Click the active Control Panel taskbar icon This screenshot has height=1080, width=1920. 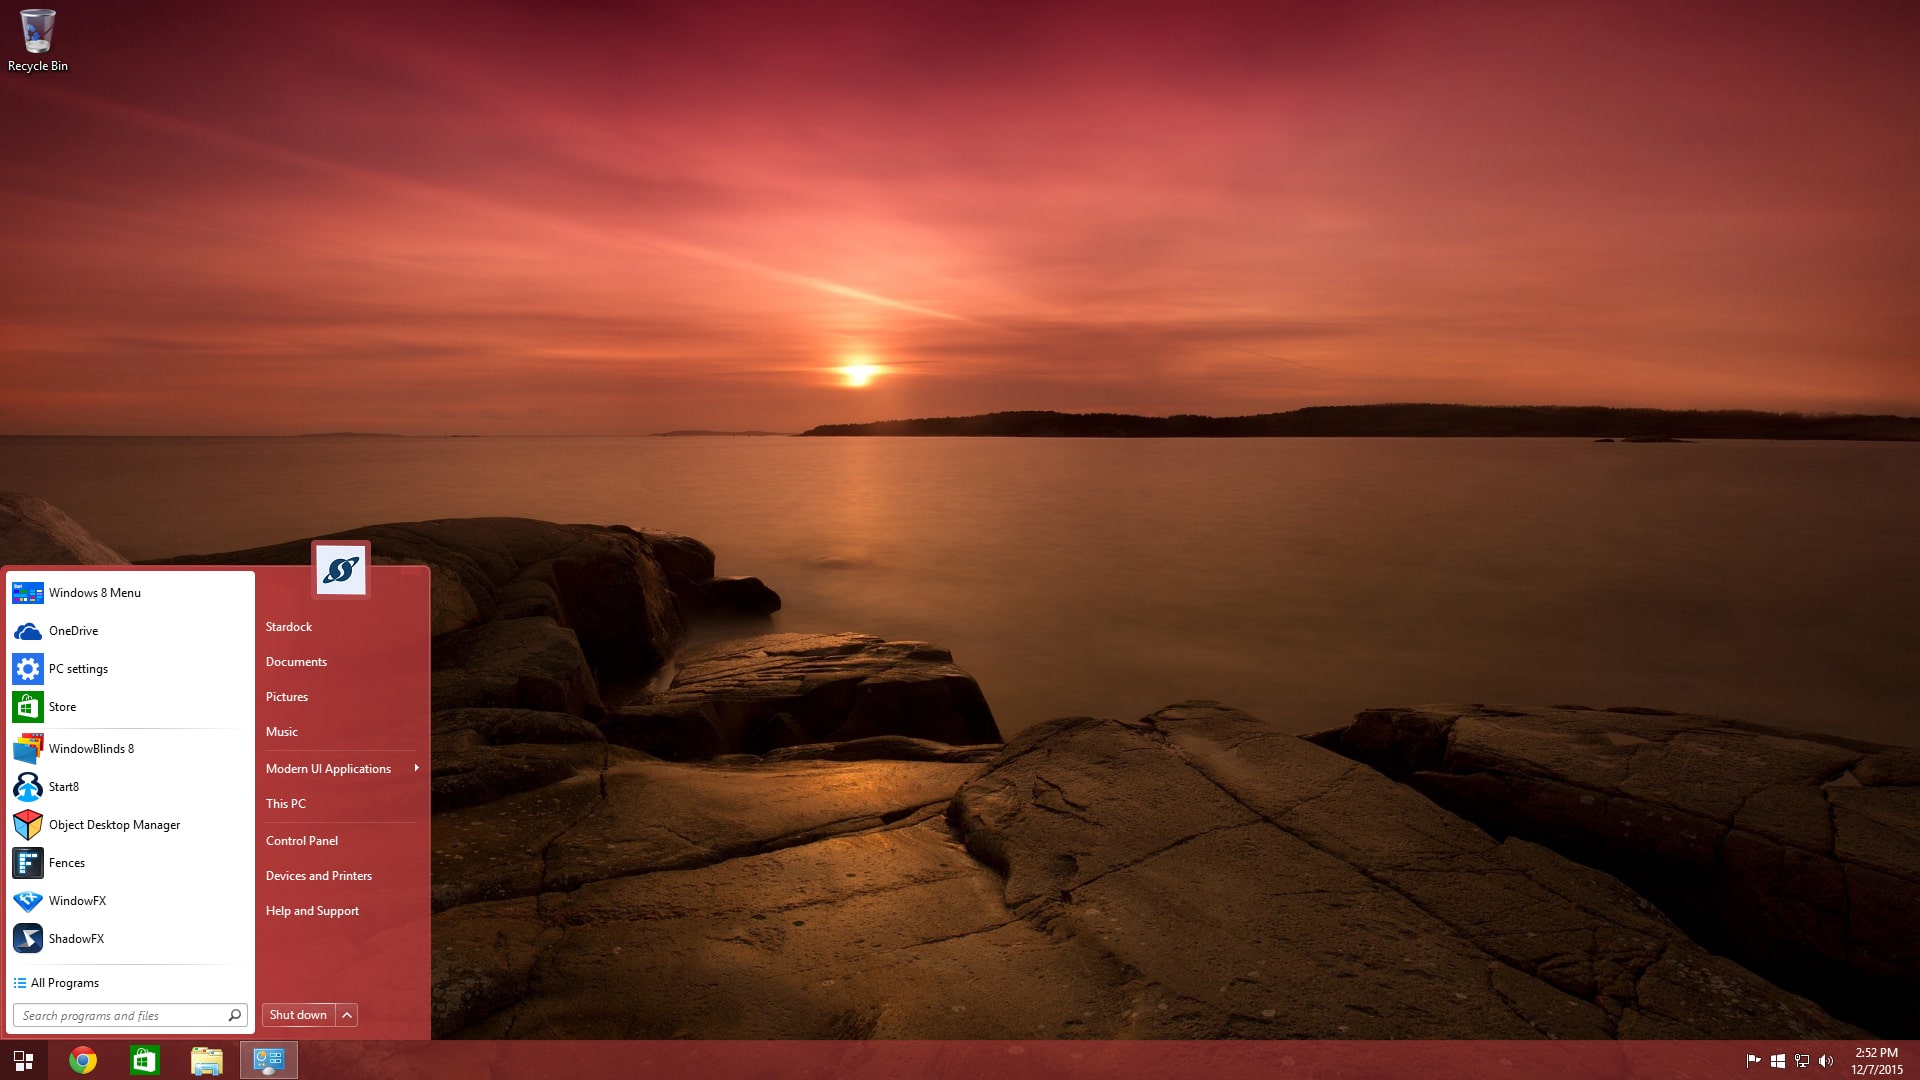coord(269,1060)
